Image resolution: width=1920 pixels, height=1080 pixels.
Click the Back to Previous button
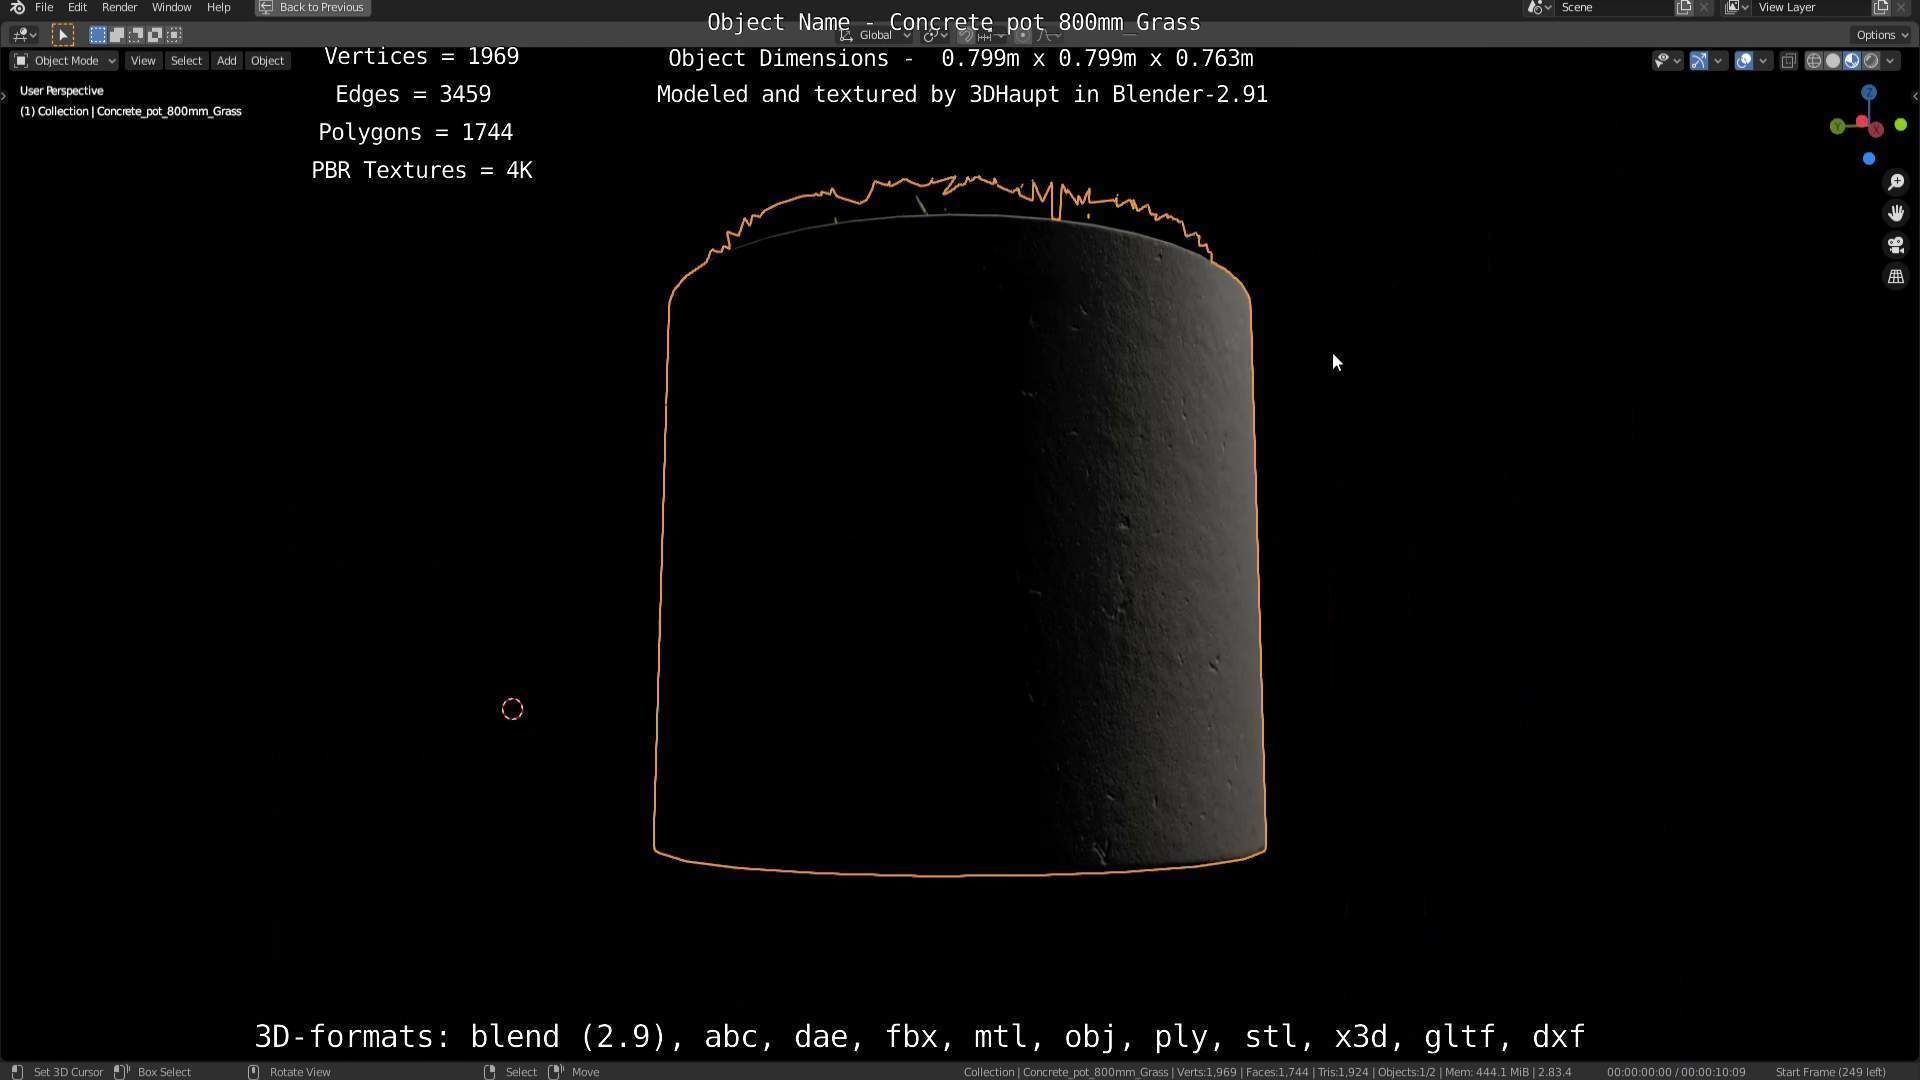pyautogui.click(x=313, y=7)
